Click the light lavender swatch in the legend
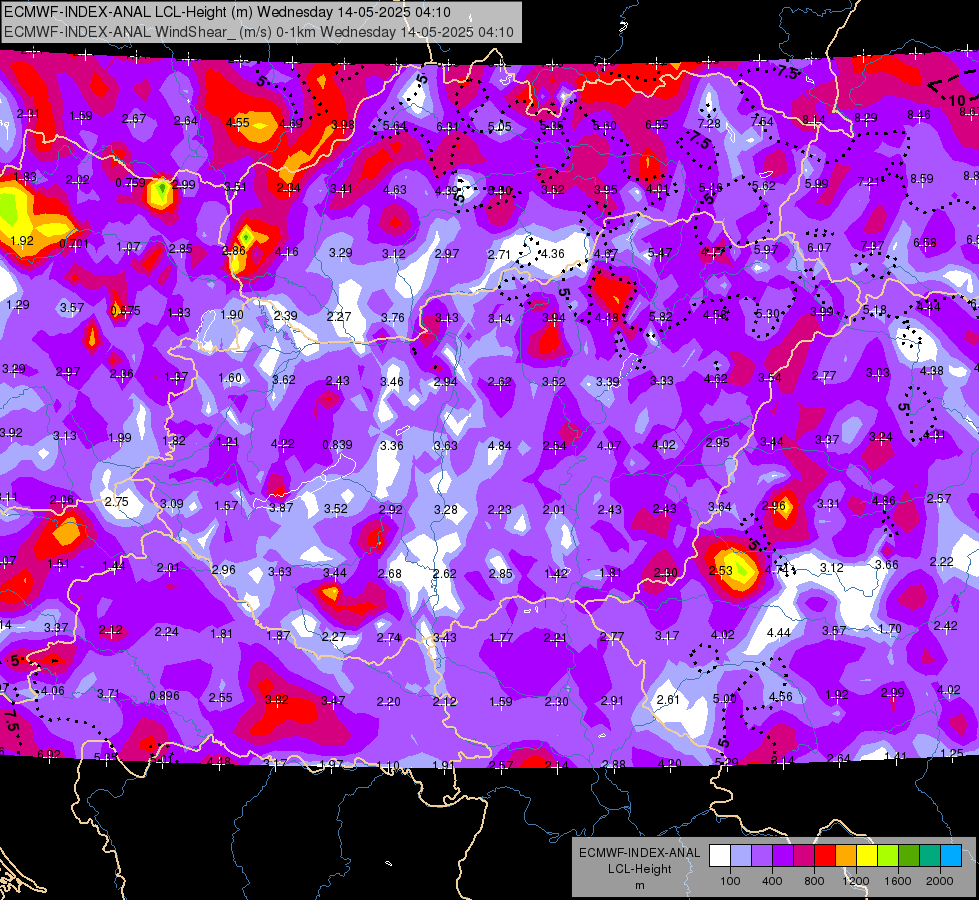 coord(740,856)
